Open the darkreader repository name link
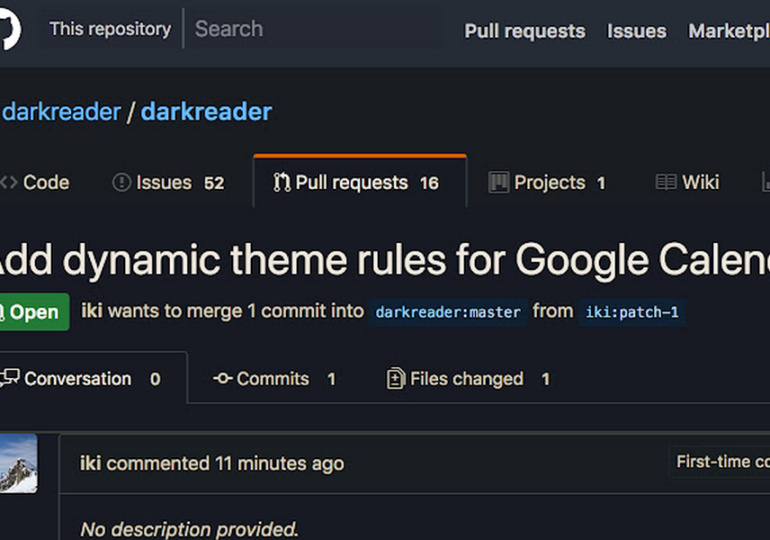770x540 pixels. (205, 112)
